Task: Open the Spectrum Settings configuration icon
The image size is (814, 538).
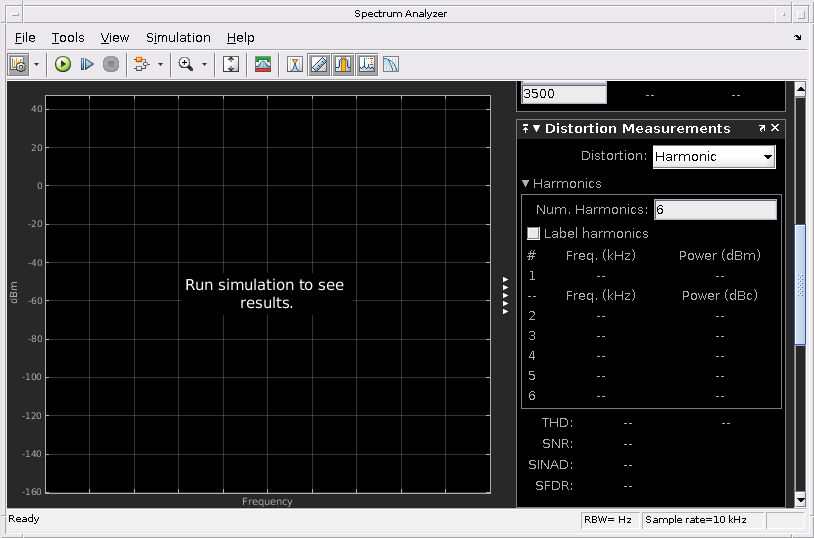Action: (18, 64)
